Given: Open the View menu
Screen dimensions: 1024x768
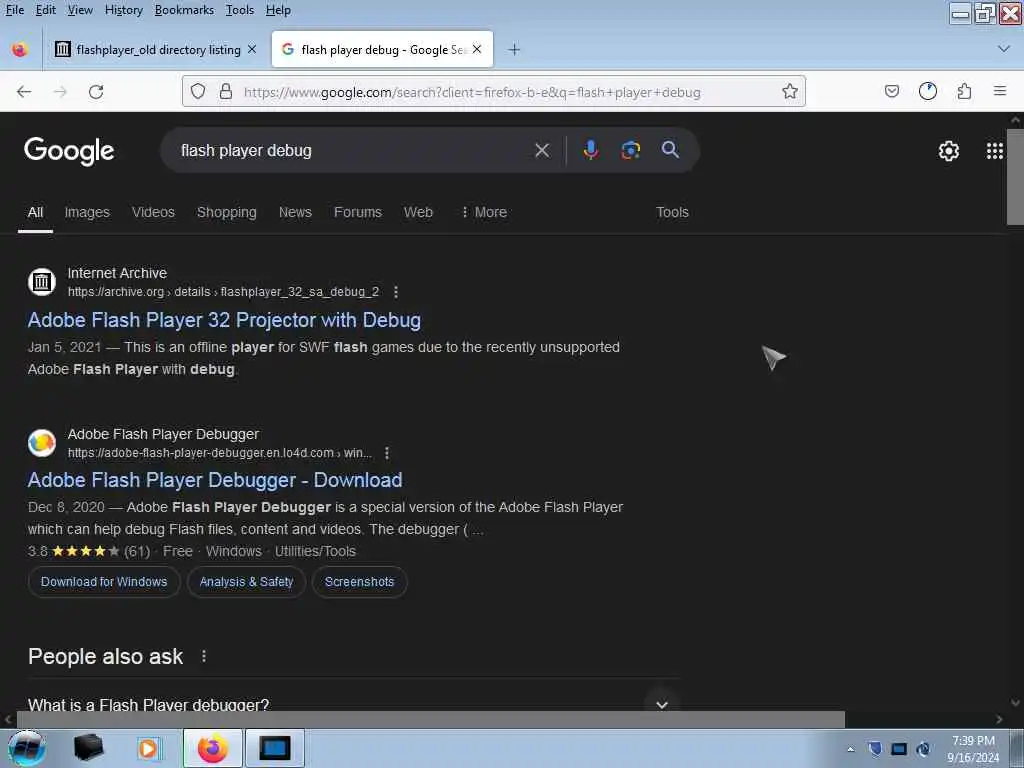Looking at the screenshot, I should tap(80, 10).
